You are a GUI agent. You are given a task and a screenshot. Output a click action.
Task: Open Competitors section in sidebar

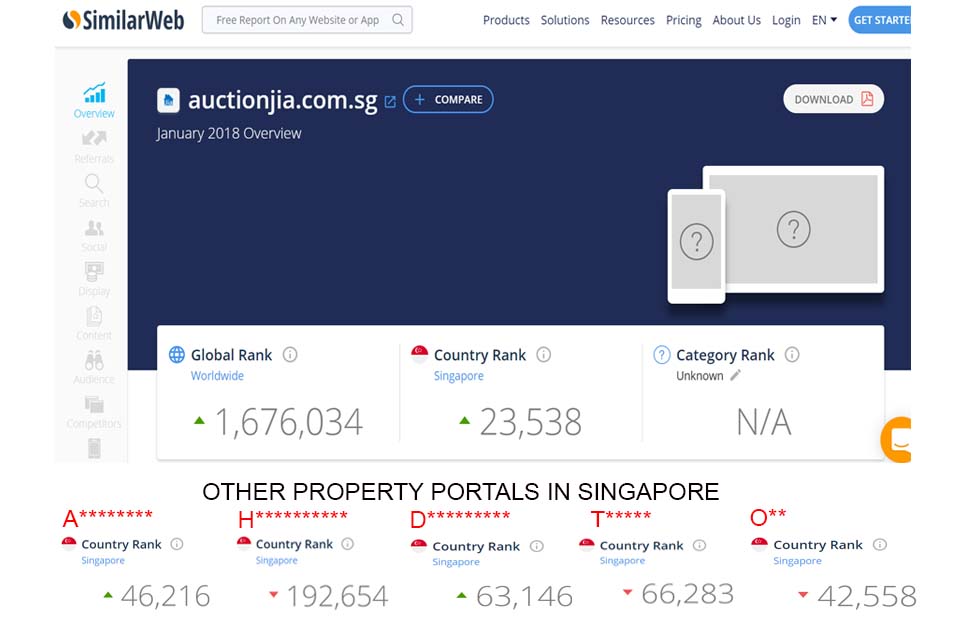[94, 412]
